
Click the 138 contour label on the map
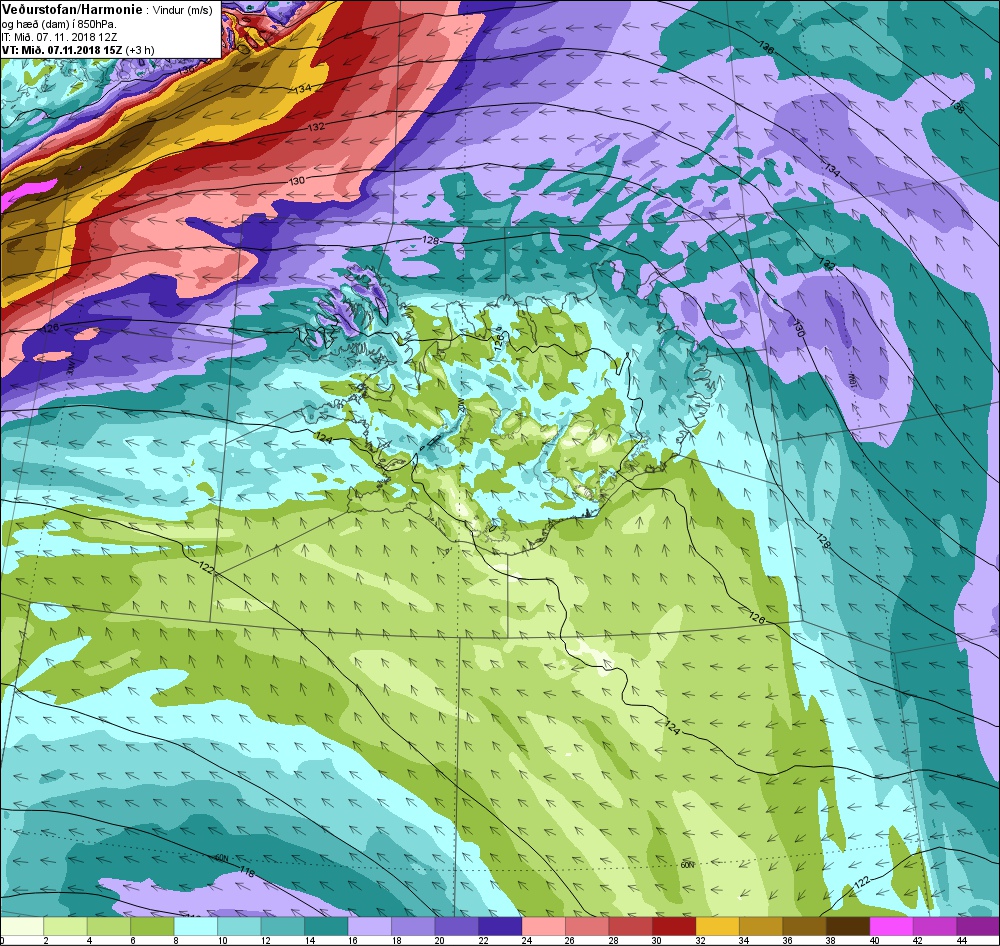pos(957,107)
